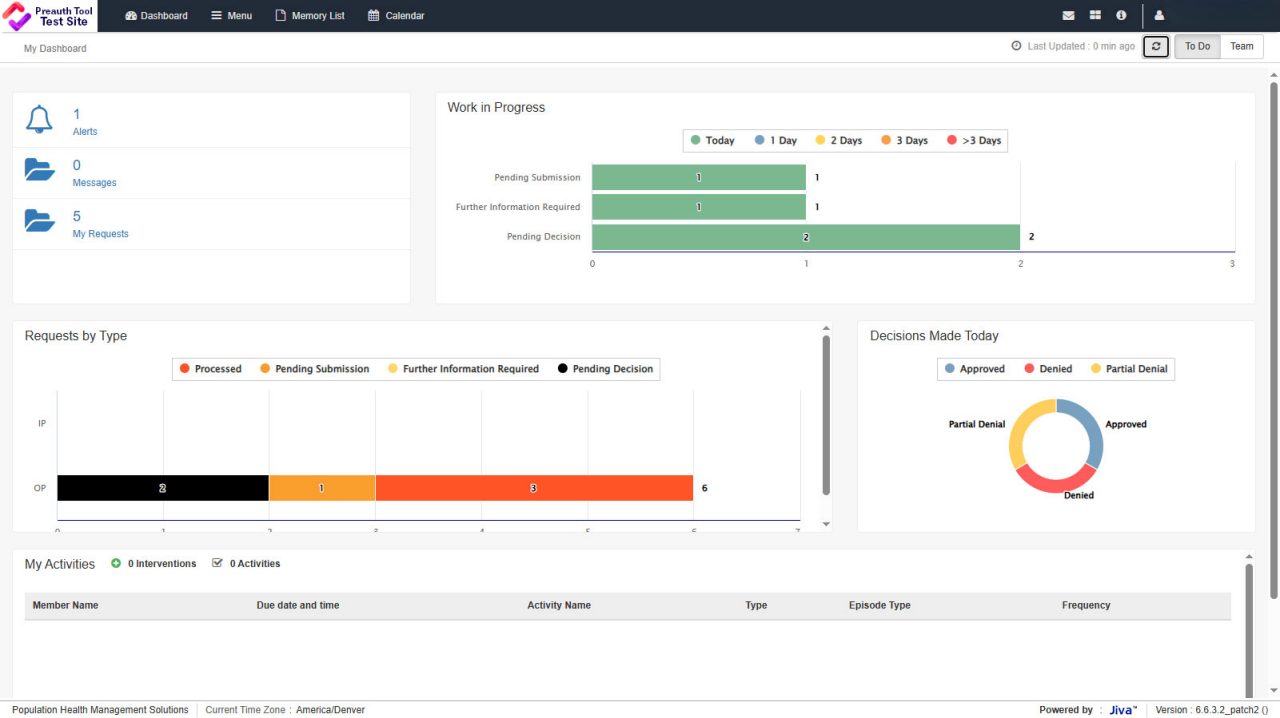Open the apps grid icon in header
The image size is (1280, 718).
coord(1094,15)
